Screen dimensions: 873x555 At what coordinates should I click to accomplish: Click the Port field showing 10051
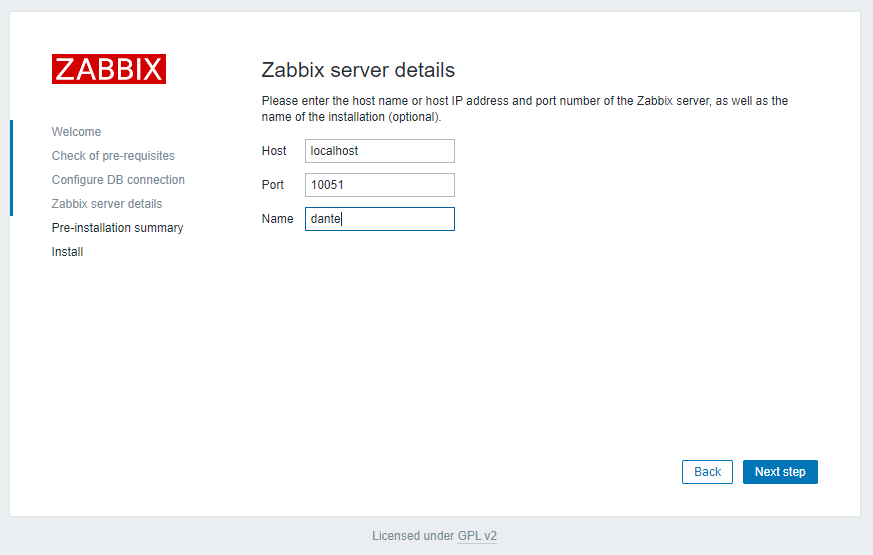[x=379, y=185]
